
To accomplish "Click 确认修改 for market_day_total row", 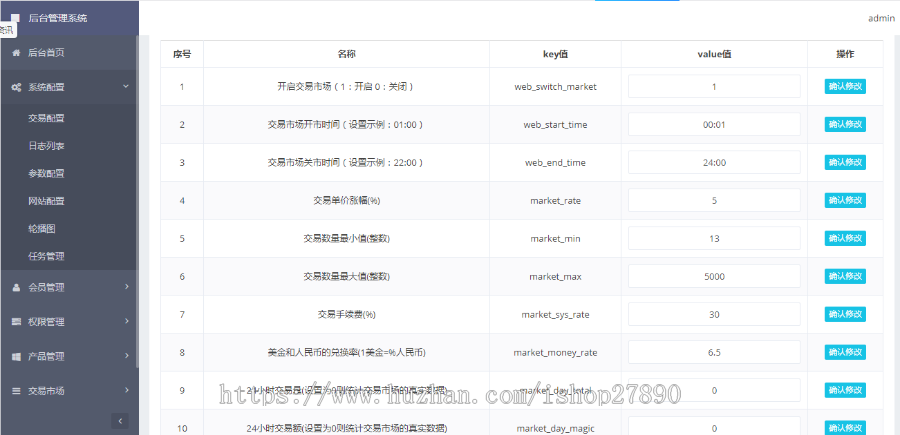I will (x=845, y=390).
